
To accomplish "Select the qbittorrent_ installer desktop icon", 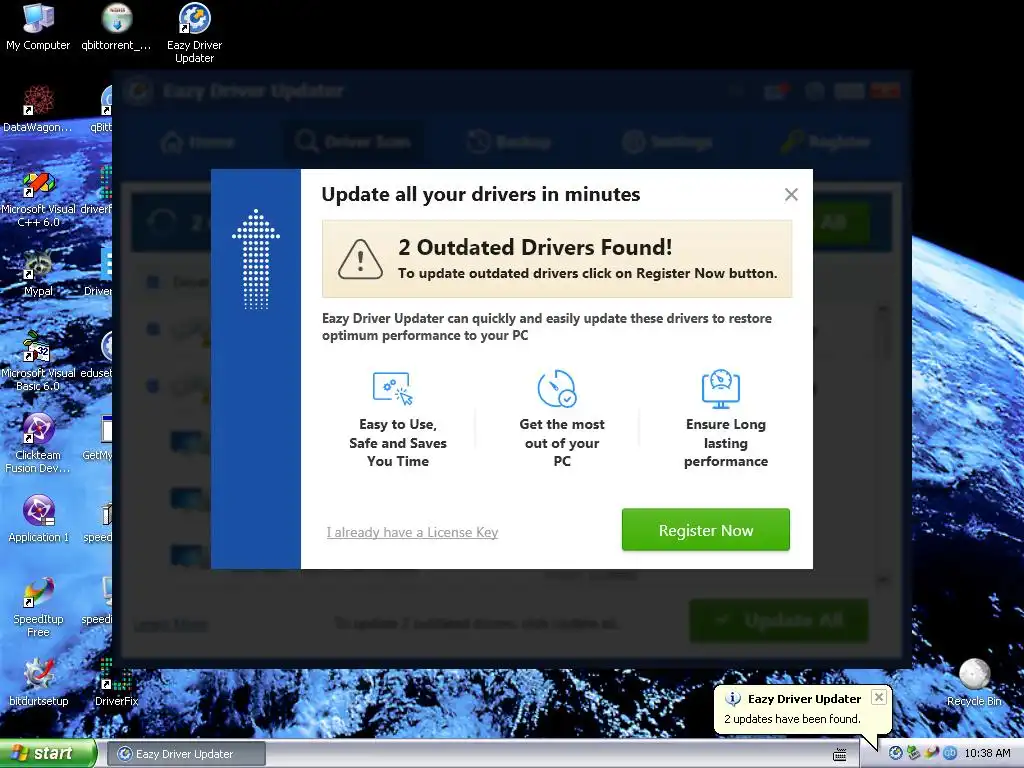I will tap(116, 27).
